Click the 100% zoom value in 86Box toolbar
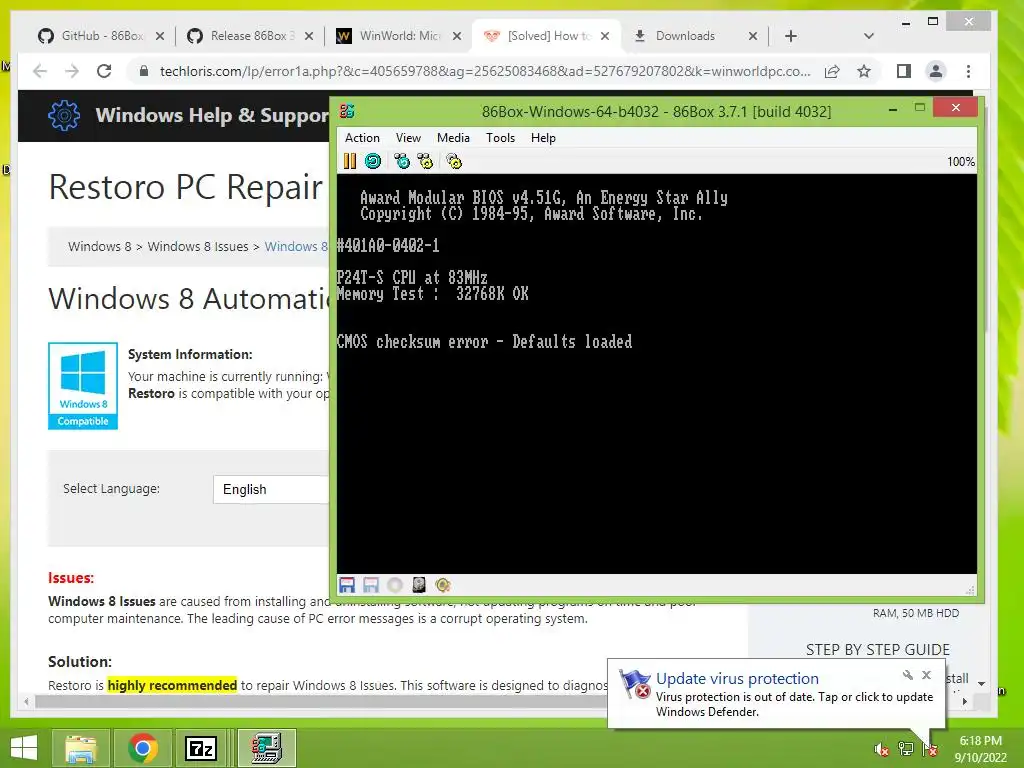 [961, 162]
